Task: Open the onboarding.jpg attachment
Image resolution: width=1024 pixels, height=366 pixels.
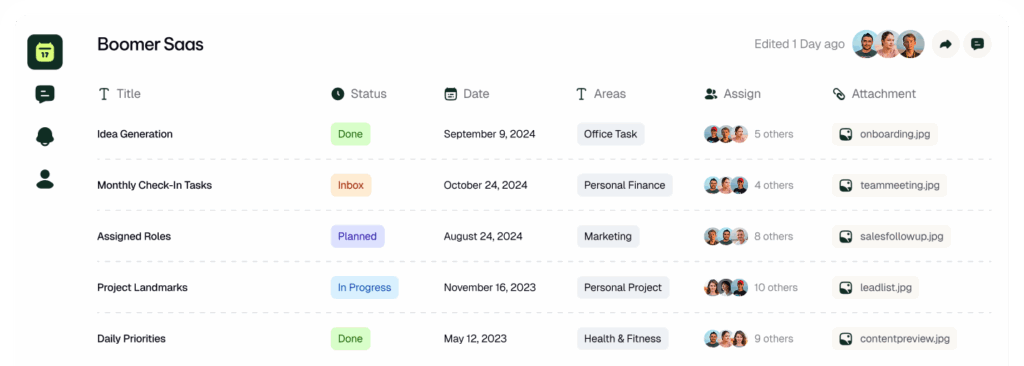Action: pos(885,134)
